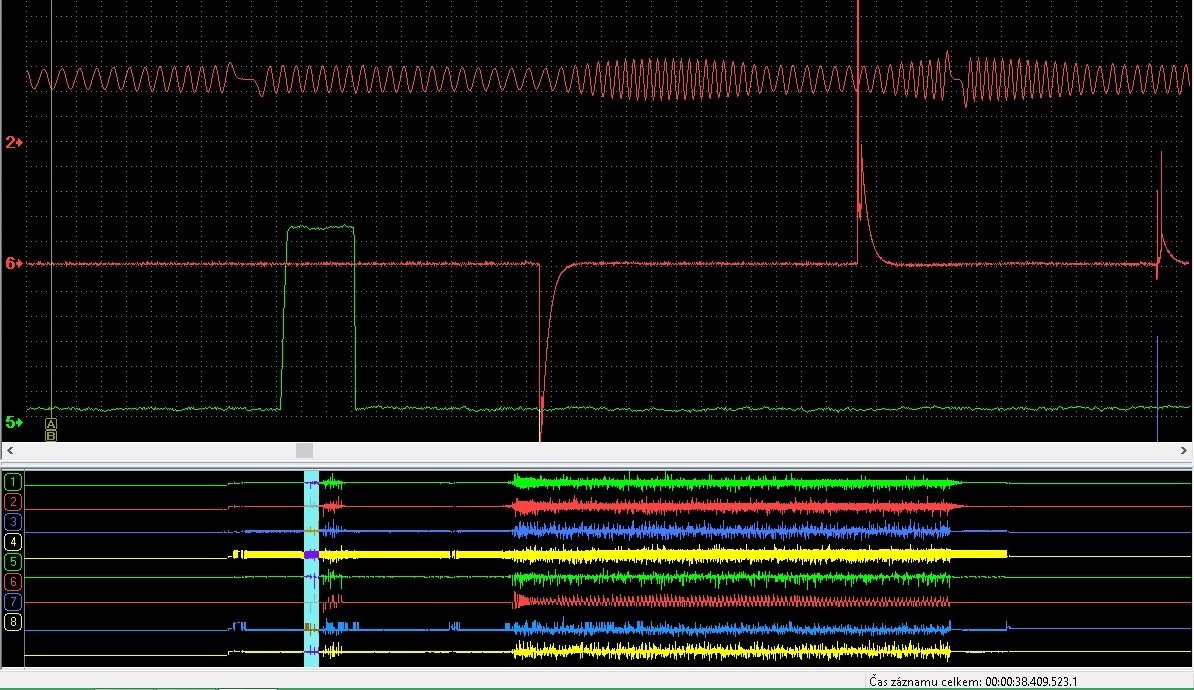Screen dimensions: 1194x690
Task: Select the channel 6 zero-level marker
Action: pos(14,264)
